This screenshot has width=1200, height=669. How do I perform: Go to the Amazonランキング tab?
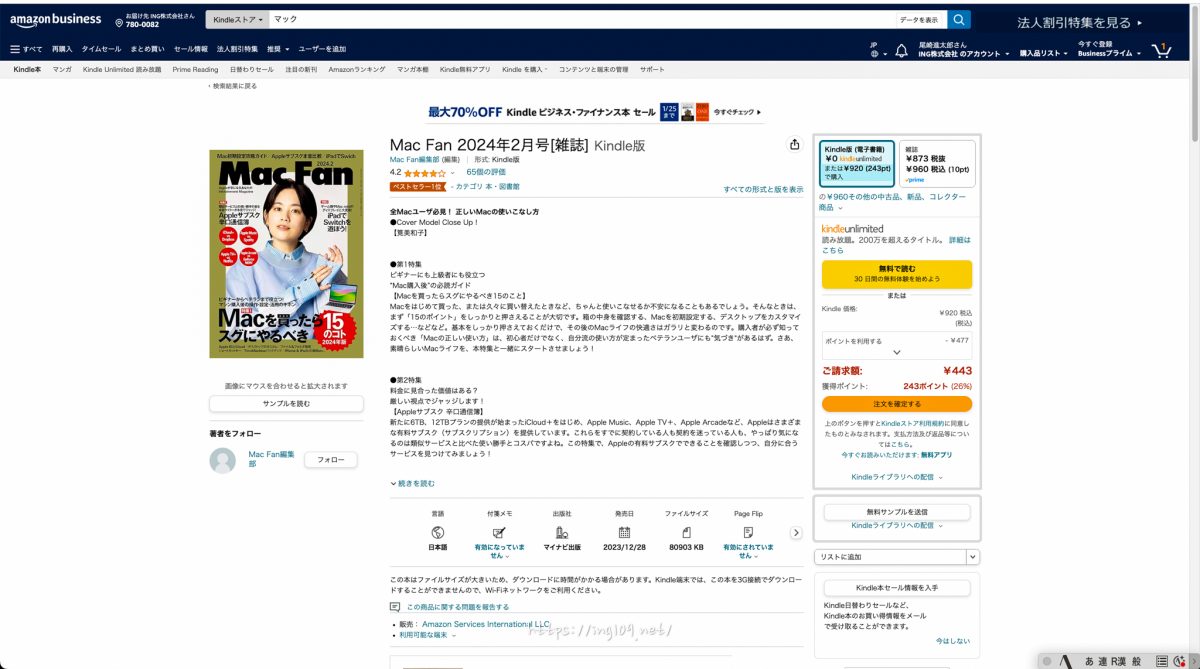click(357, 70)
